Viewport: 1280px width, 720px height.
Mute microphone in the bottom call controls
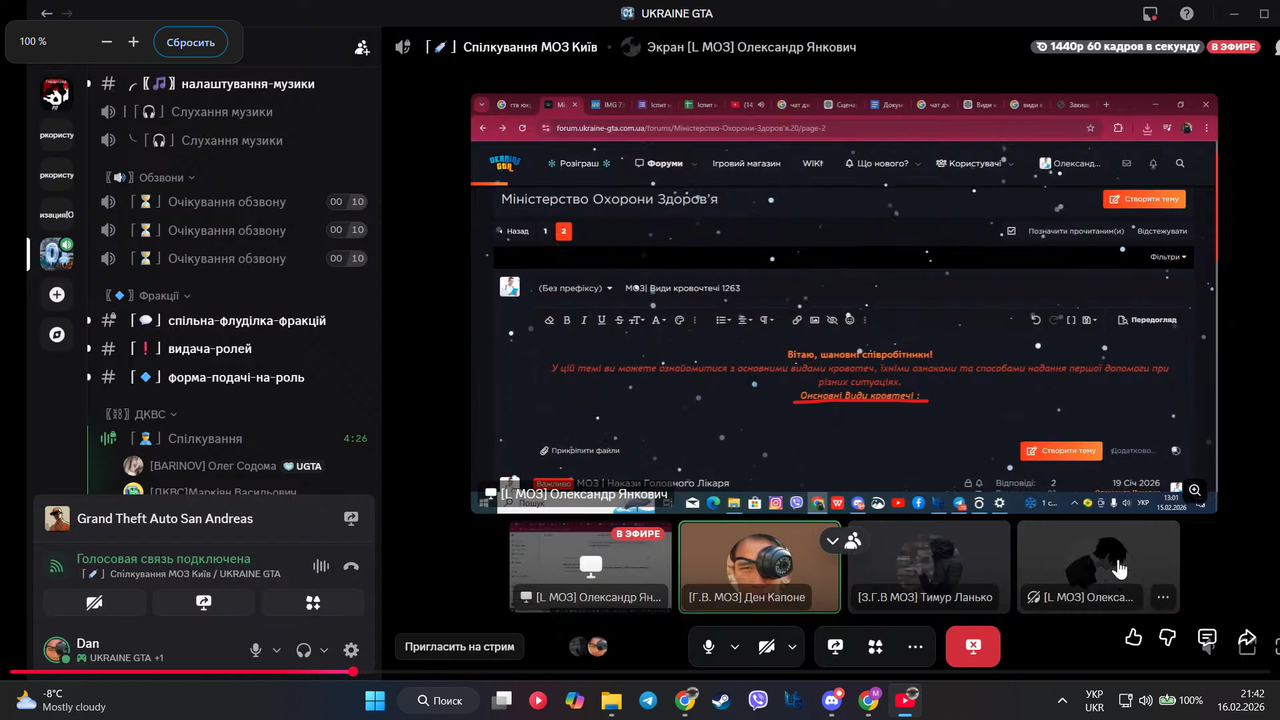tap(709, 647)
